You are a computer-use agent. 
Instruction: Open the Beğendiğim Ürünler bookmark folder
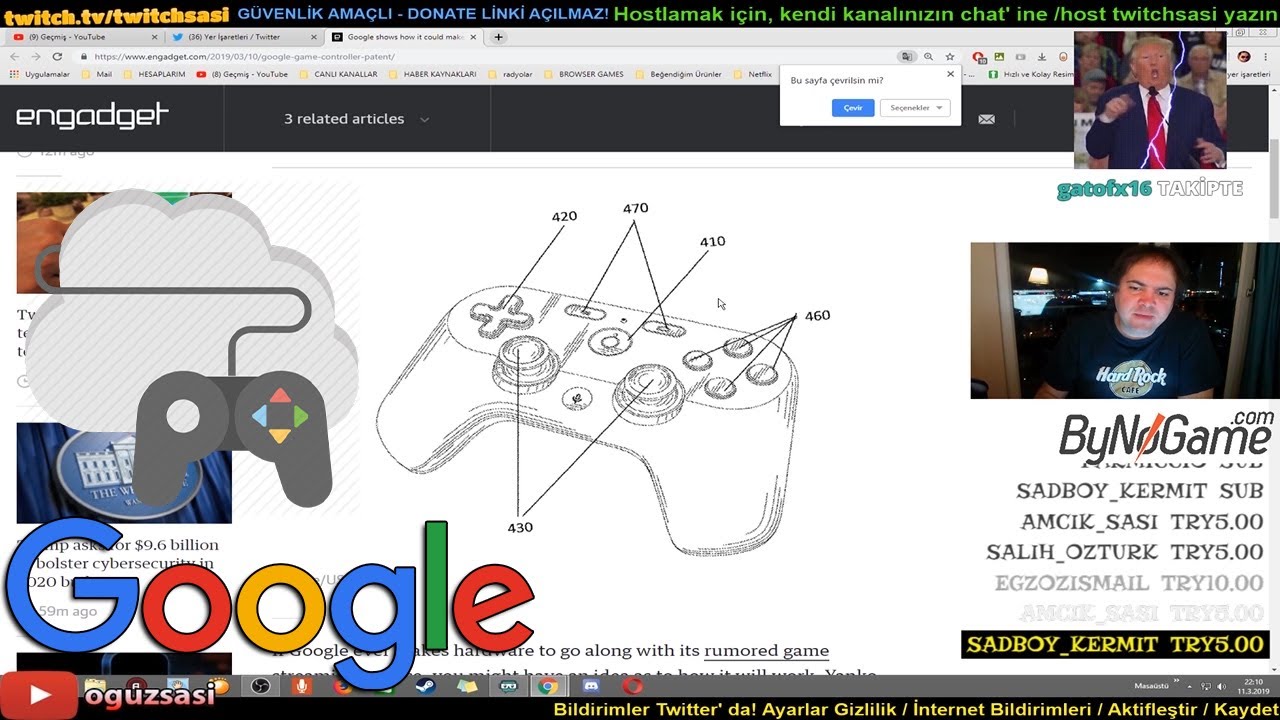pos(678,74)
